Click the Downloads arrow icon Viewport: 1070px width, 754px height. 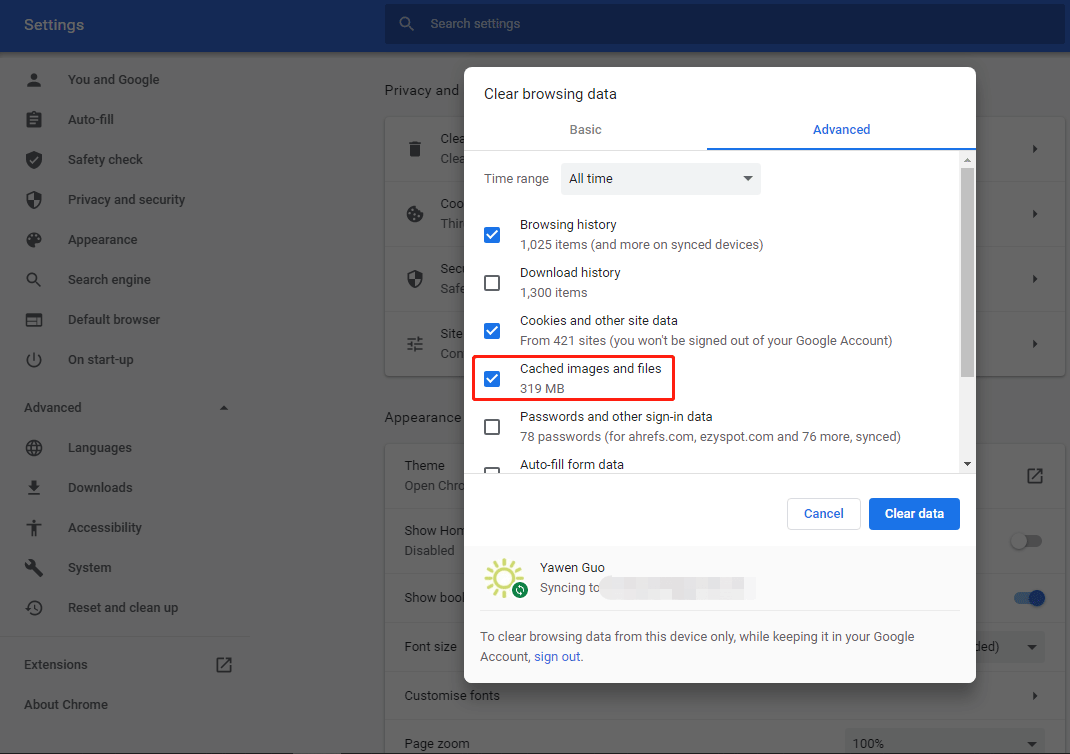[33, 487]
